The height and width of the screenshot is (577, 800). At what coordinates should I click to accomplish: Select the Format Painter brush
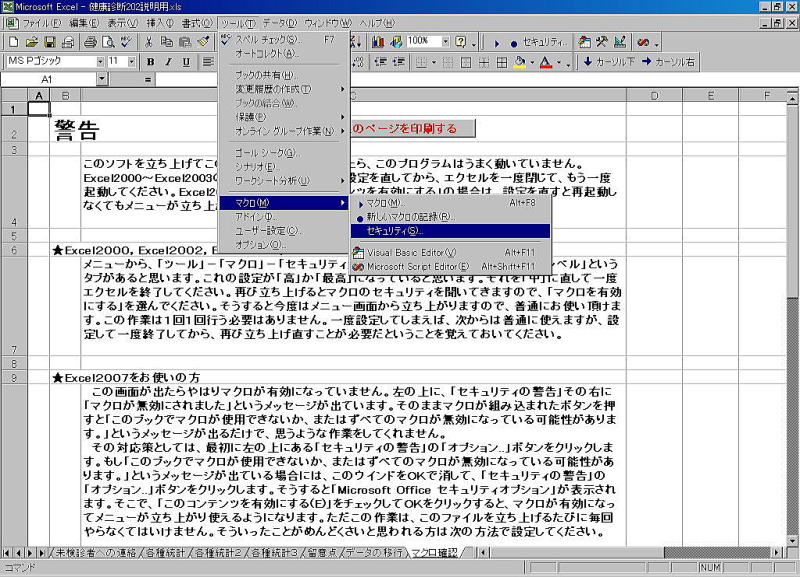203,42
